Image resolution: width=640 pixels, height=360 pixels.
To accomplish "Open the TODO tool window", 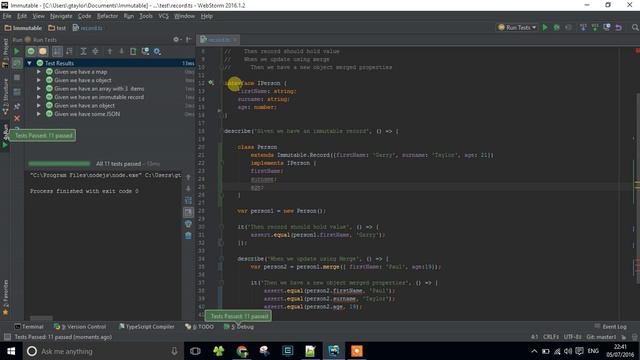I will 199,327.
